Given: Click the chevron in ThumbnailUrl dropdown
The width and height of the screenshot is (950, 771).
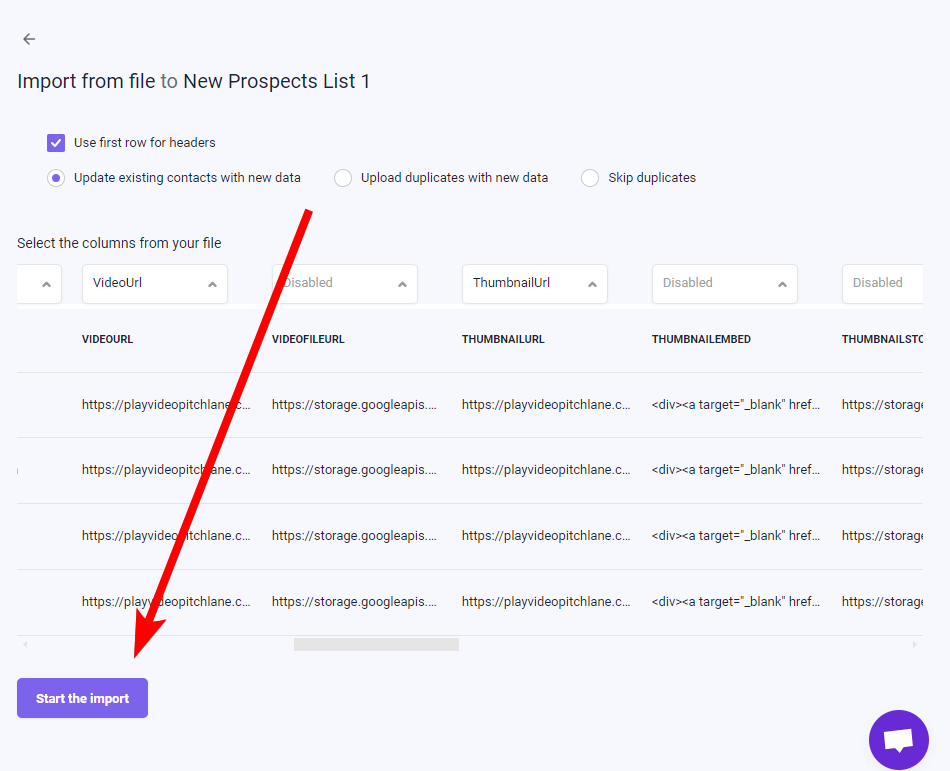Looking at the screenshot, I should tap(593, 284).
